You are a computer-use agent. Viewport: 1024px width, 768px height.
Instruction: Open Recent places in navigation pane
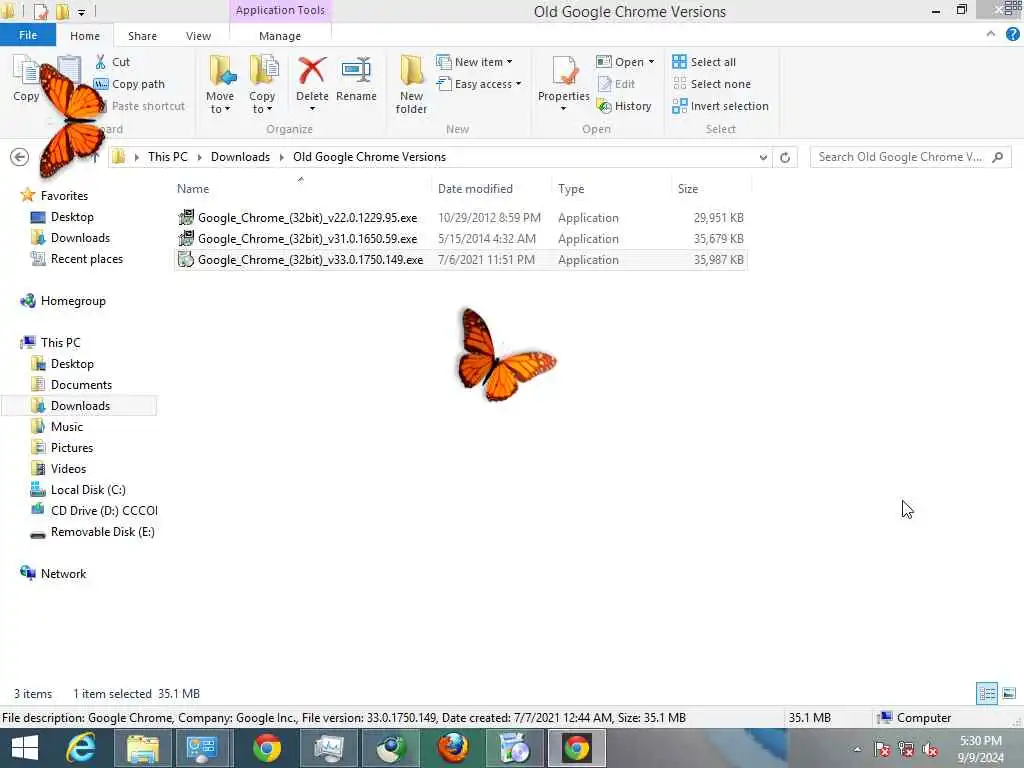click(x=86, y=259)
